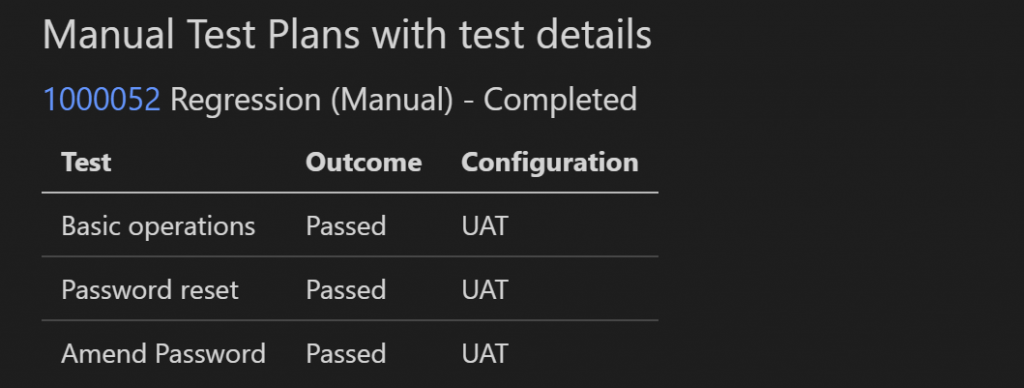This screenshot has height=388, width=1024.
Task: Click 'test details' in the main heading
Action: tap(555, 35)
